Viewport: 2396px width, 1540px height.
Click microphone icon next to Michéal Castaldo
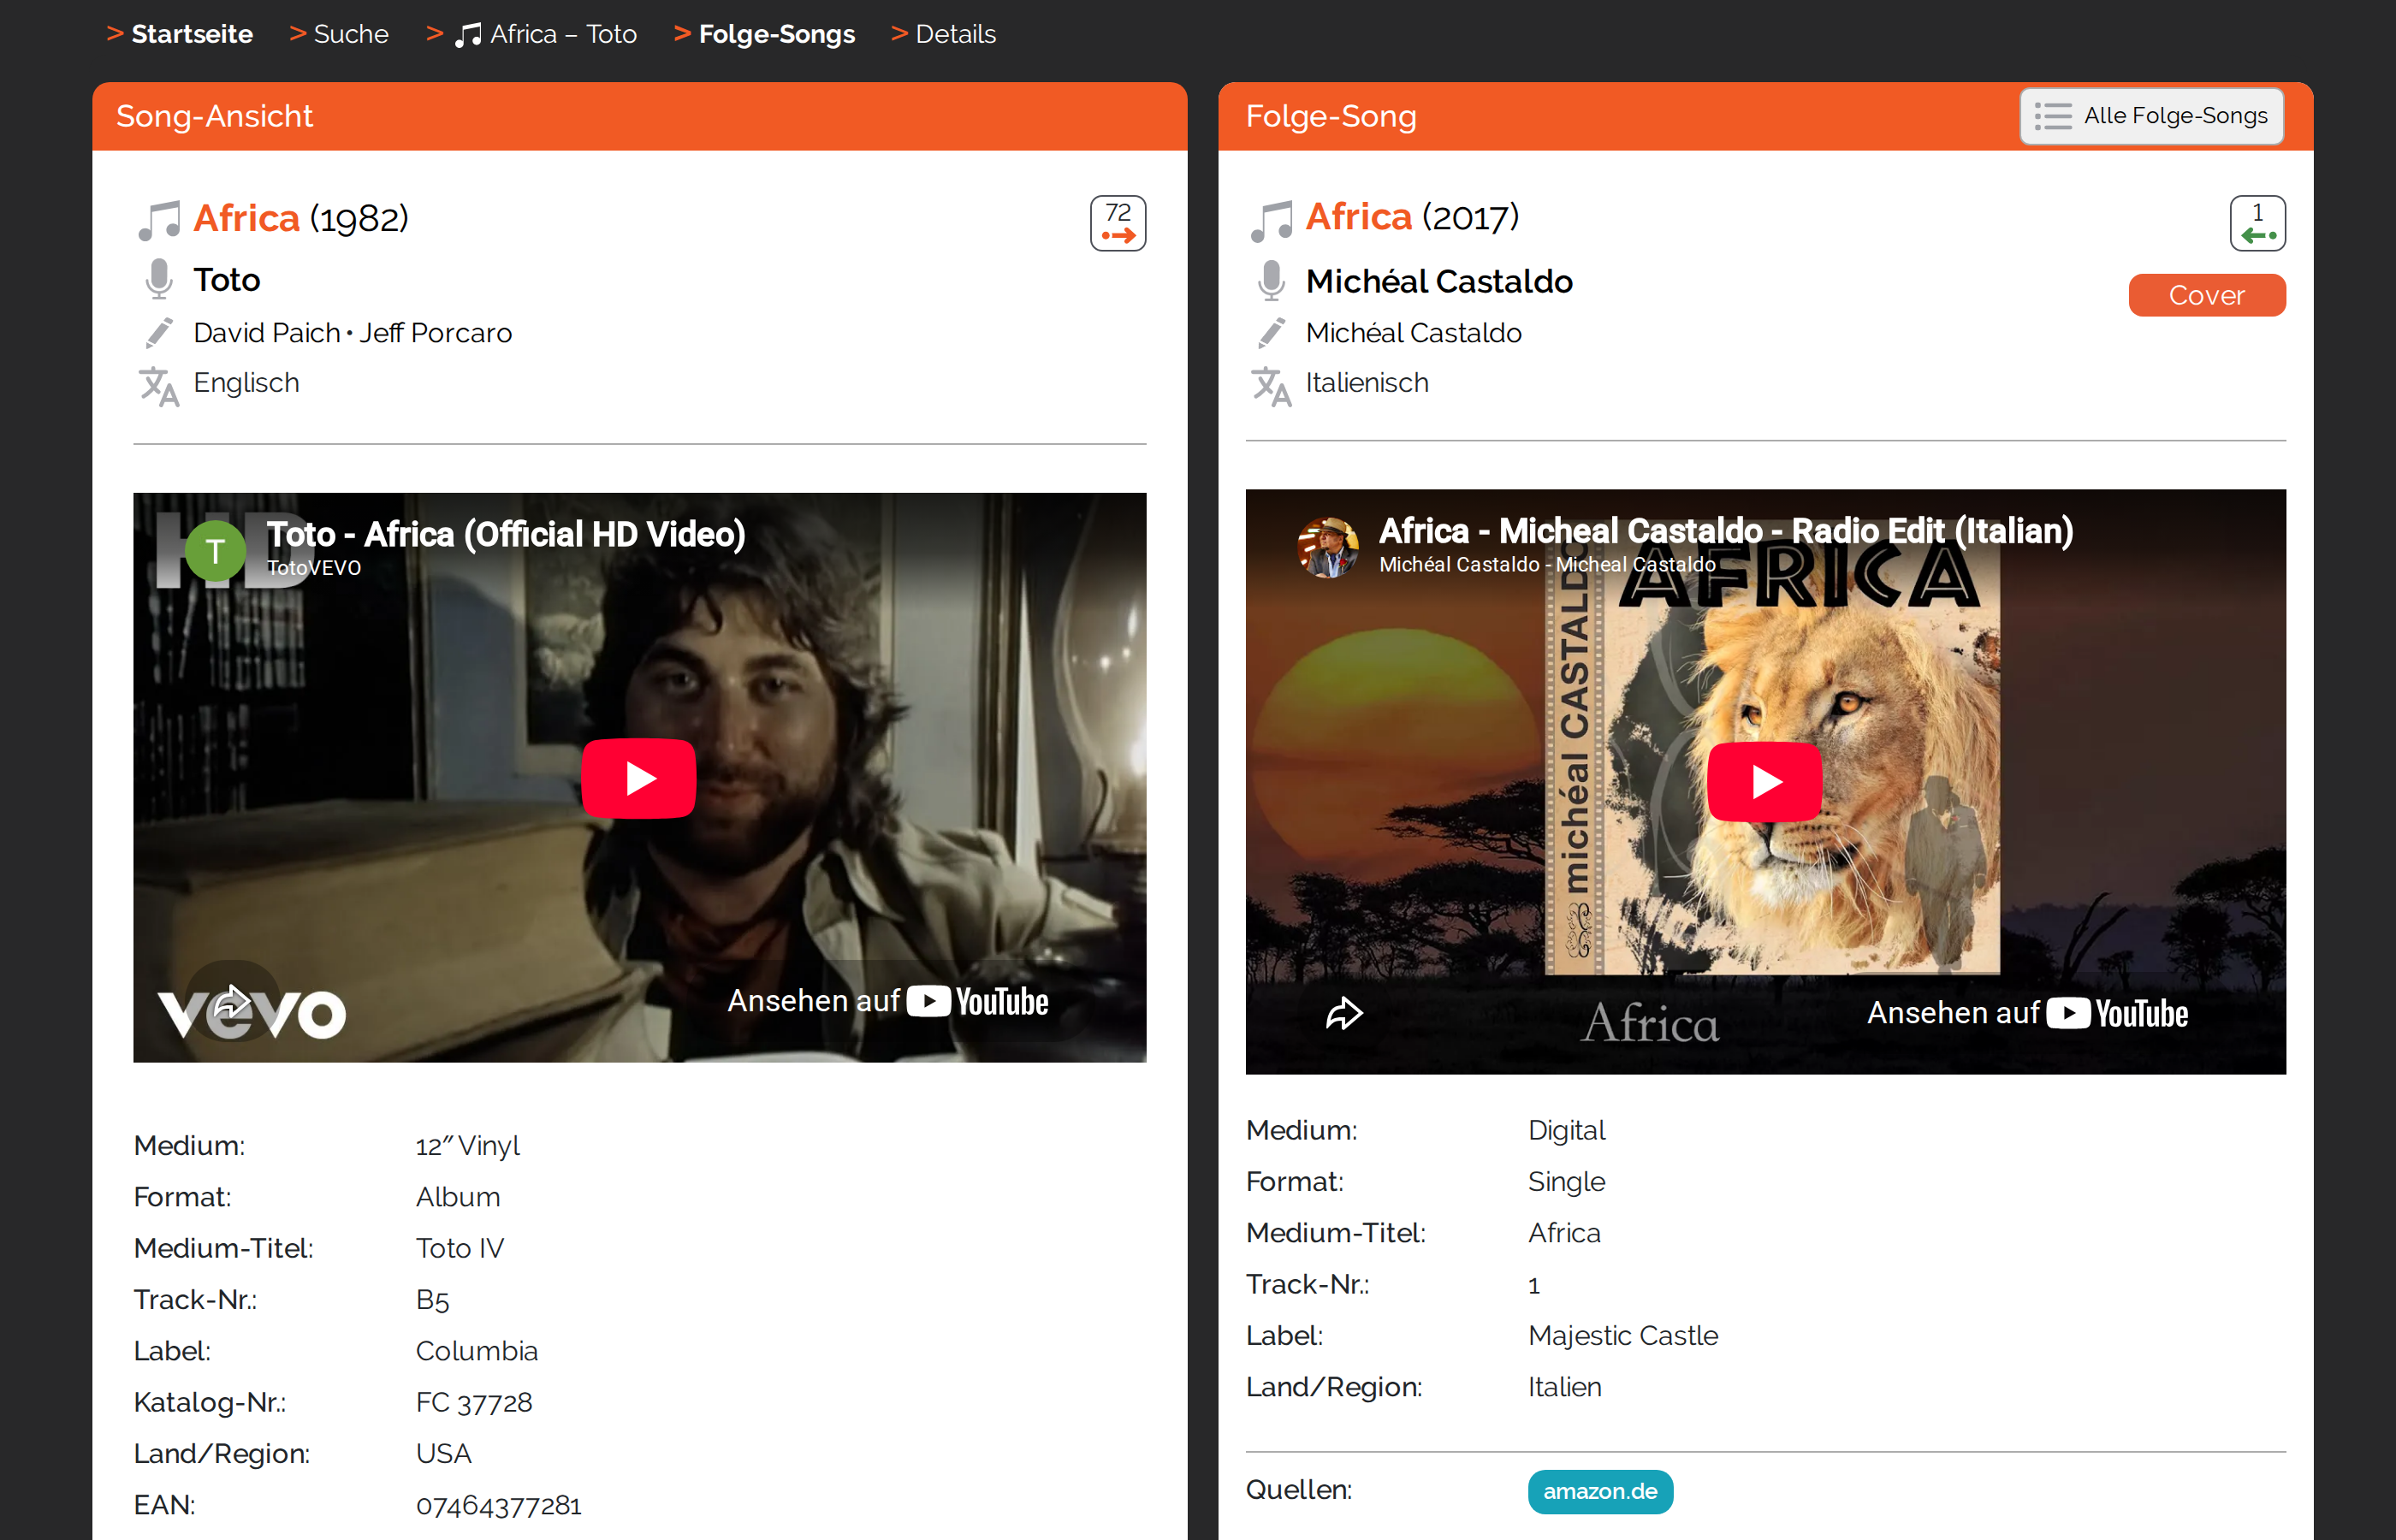1270,281
